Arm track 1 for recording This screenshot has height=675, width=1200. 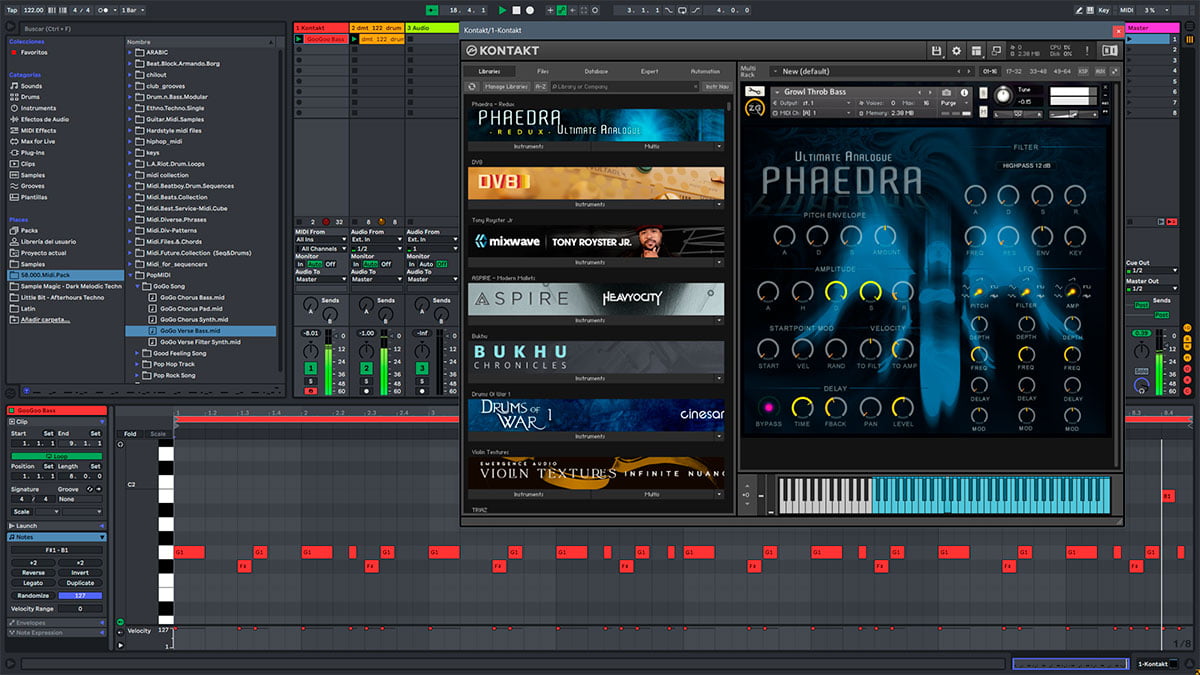[x=311, y=391]
